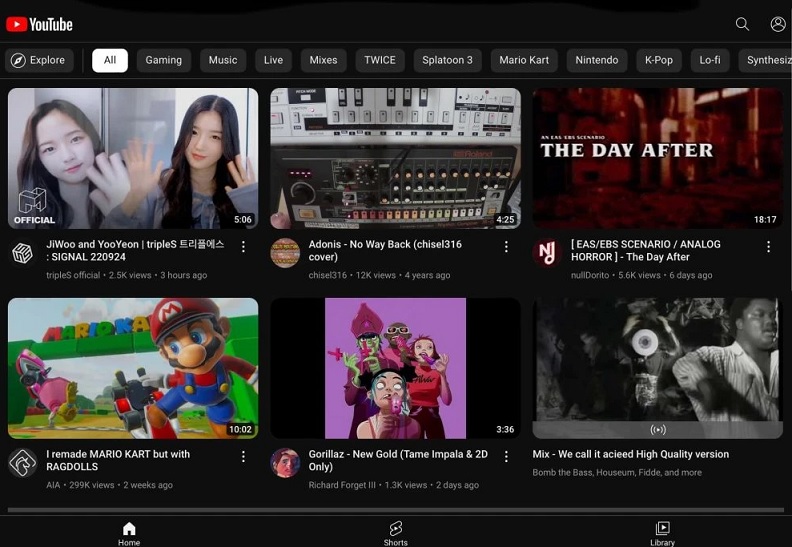Screen dimensions: 792x547
Task: Open the account profile icon
Action: 778,24
